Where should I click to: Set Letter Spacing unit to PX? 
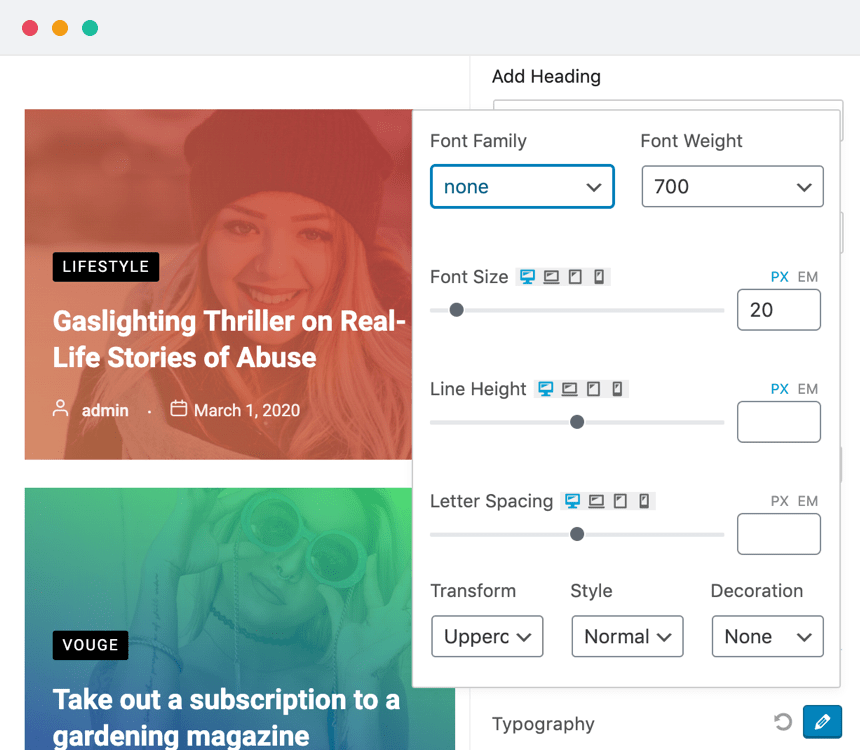[780, 501]
